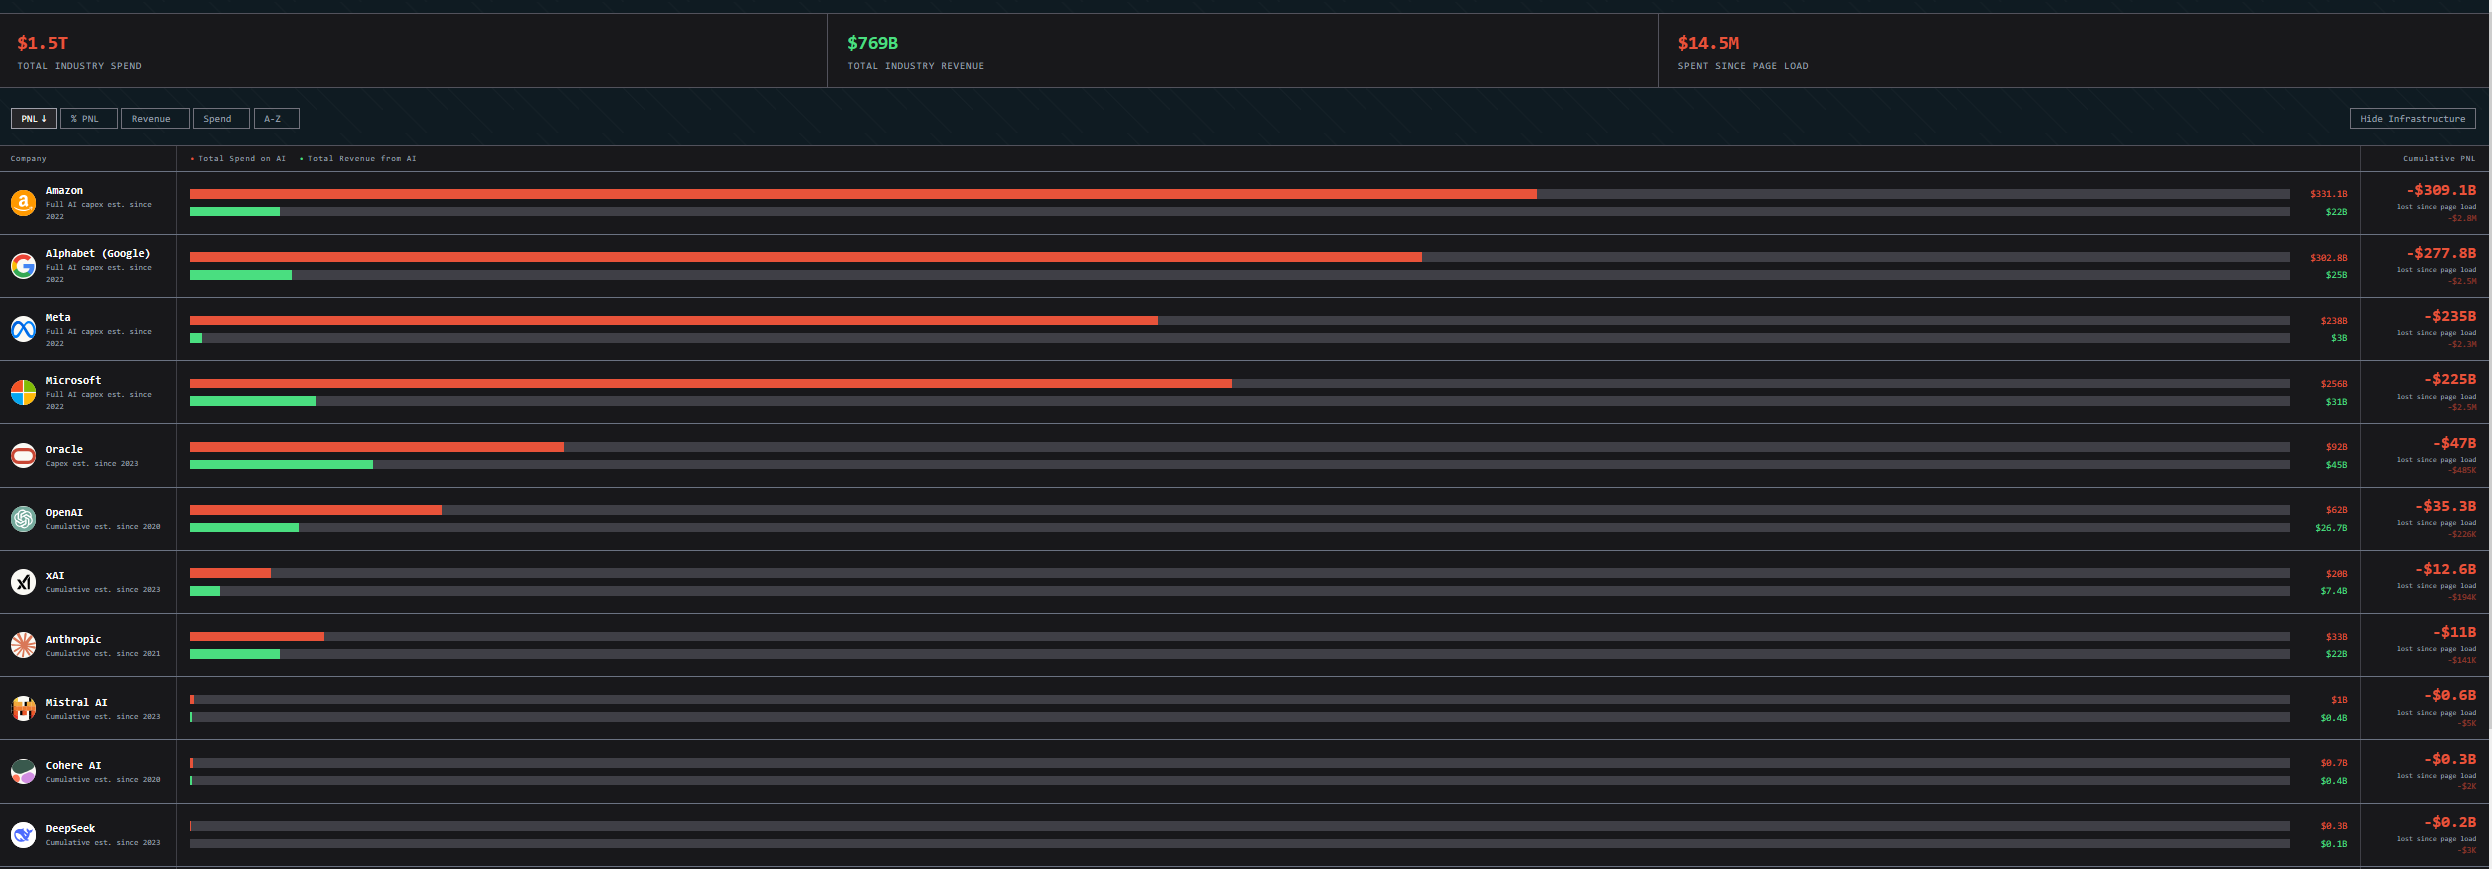The width and height of the screenshot is (2492, 869).
Task: Sort the list by % PNL
Action: 88,118
